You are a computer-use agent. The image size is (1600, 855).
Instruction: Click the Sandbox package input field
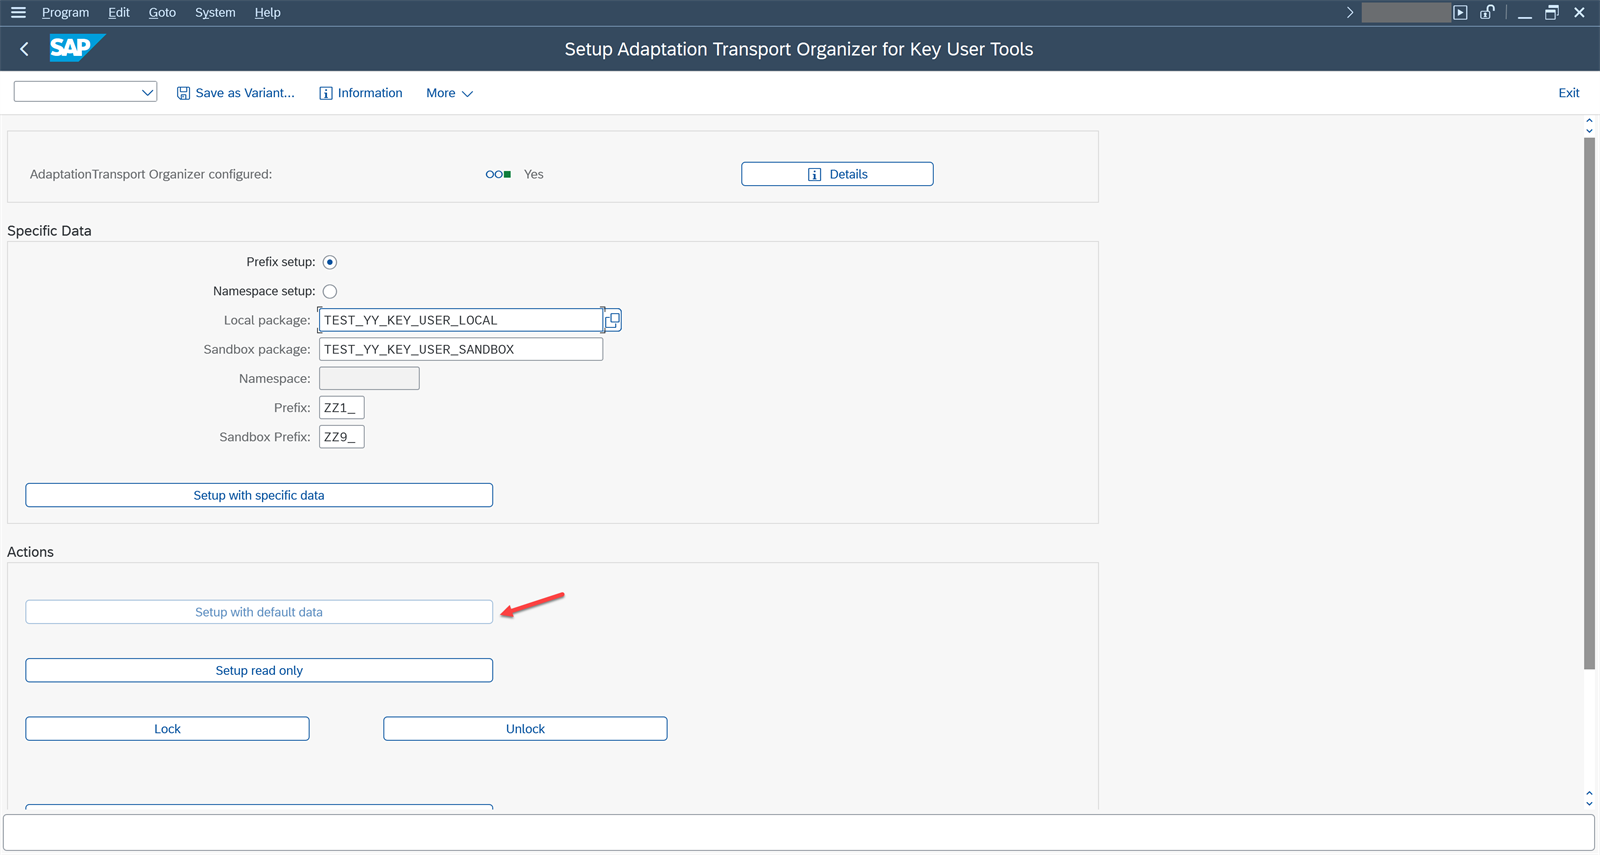(461, 349)
